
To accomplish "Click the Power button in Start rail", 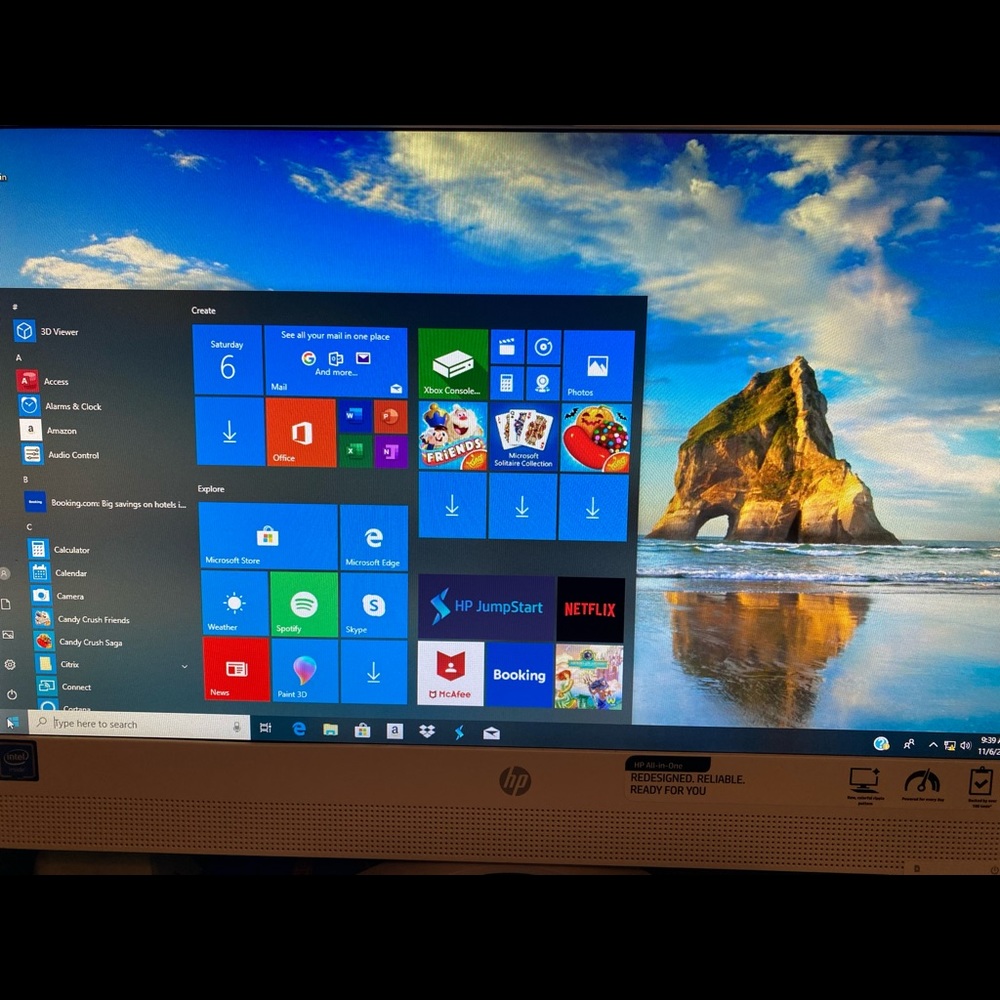I will [x=11, y=694].
